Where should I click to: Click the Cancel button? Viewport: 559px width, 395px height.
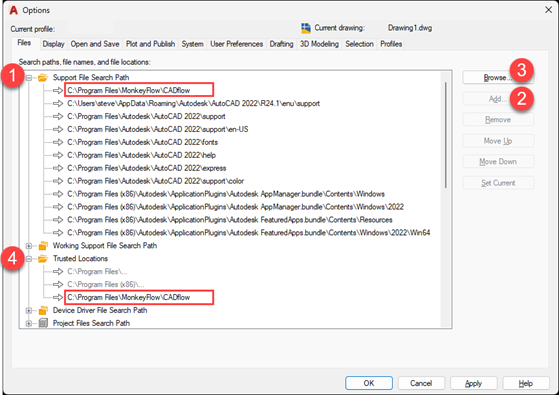coord(421,383)
